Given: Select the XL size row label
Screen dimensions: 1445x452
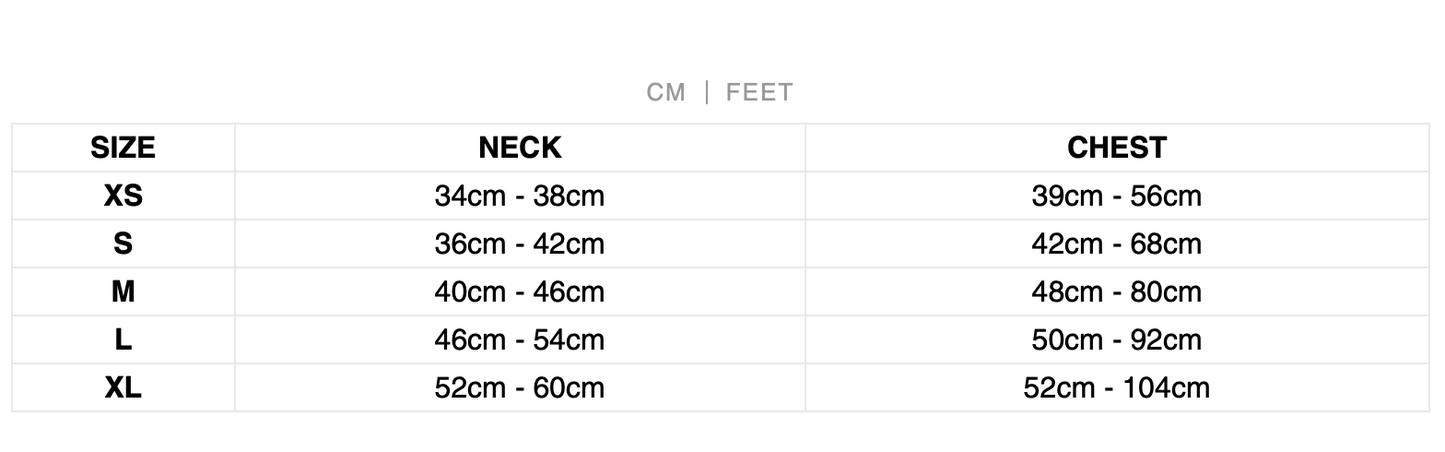Looking at the screenshot, I should pos(123,388).
